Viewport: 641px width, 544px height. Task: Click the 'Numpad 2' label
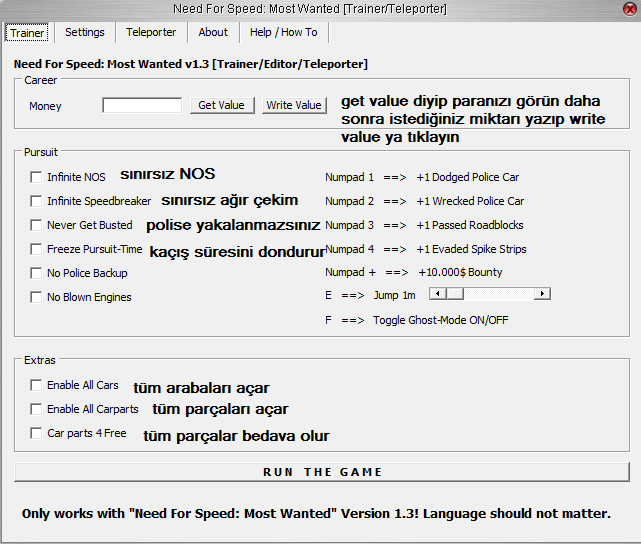pos(349,201)
